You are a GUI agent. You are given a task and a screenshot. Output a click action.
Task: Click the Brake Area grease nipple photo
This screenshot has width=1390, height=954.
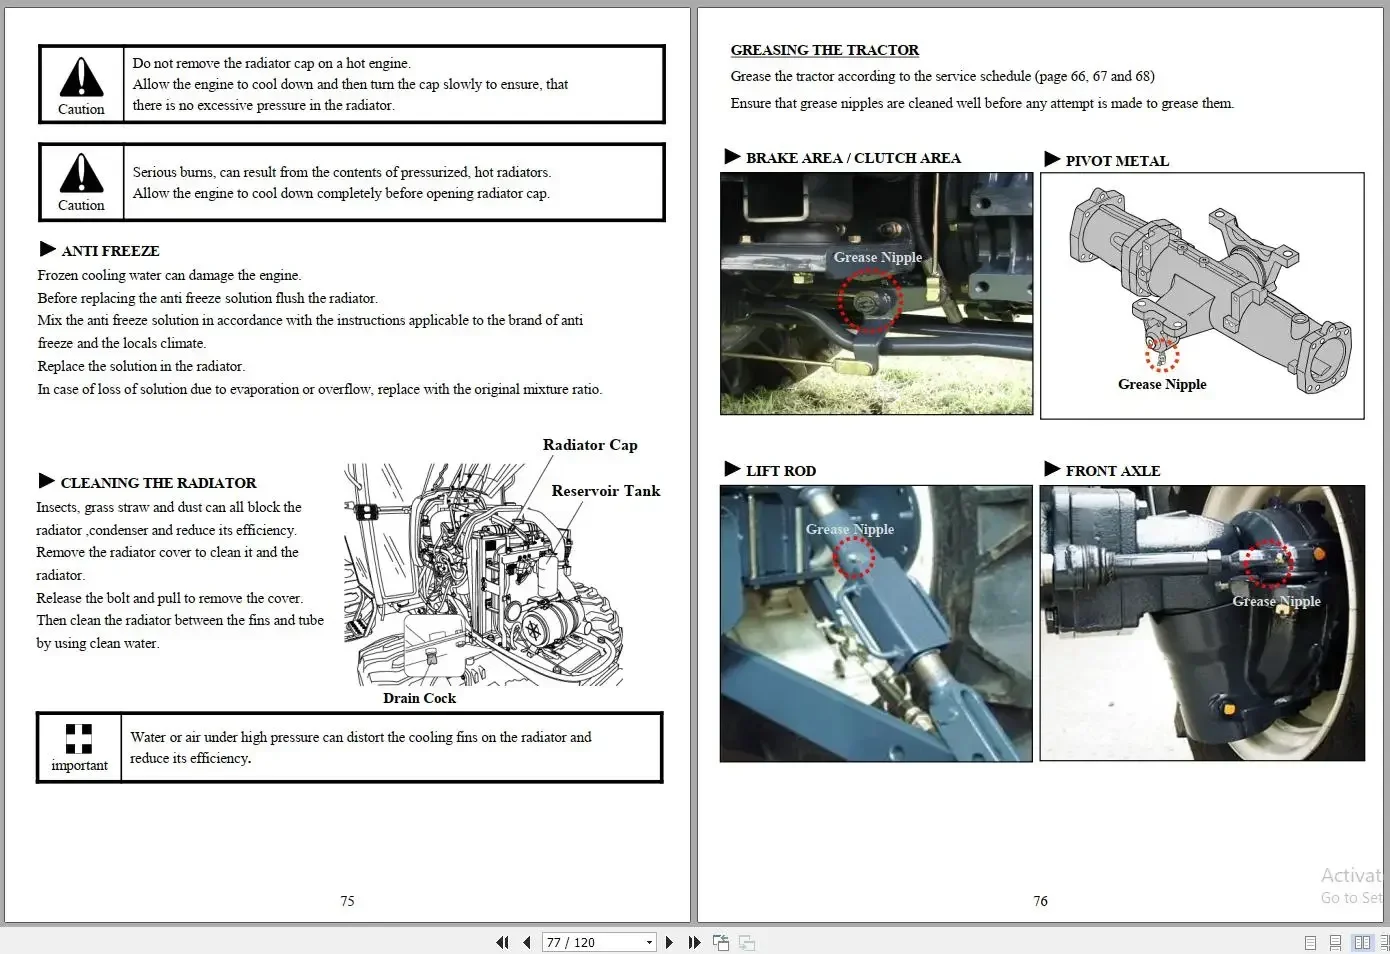pyautogui.click(x=876, y=293)
